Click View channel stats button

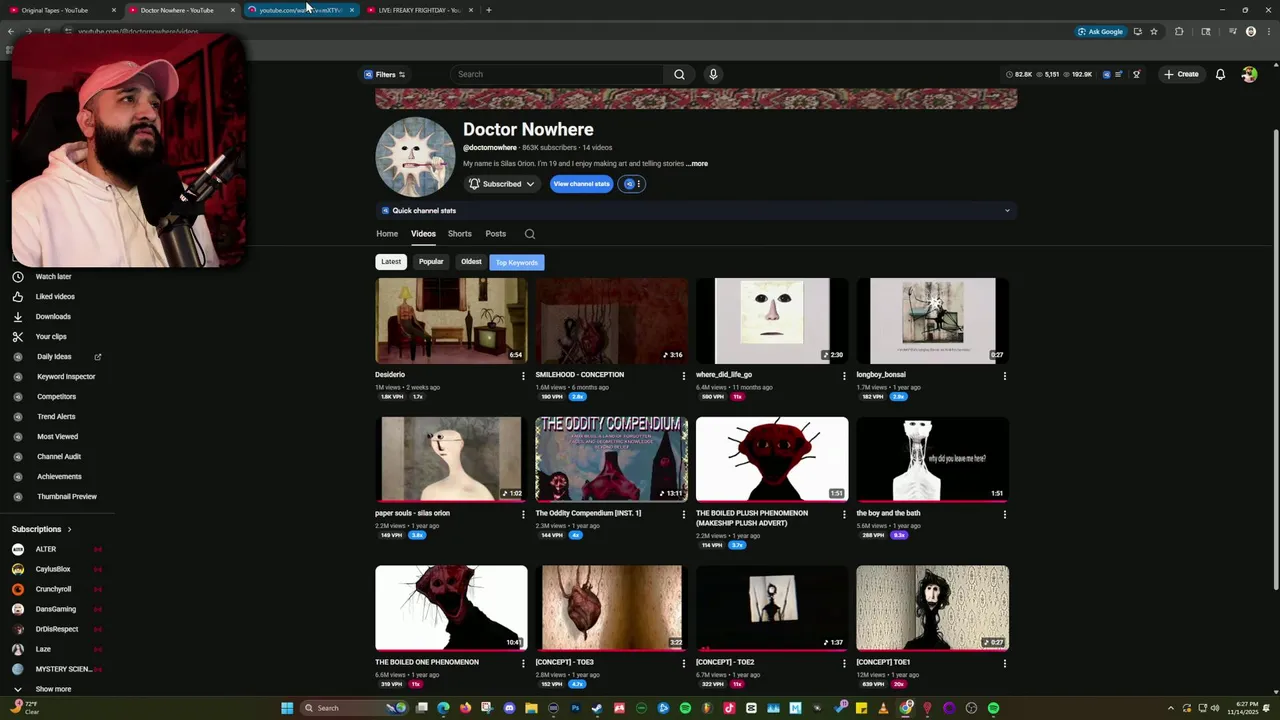[581, 184]
